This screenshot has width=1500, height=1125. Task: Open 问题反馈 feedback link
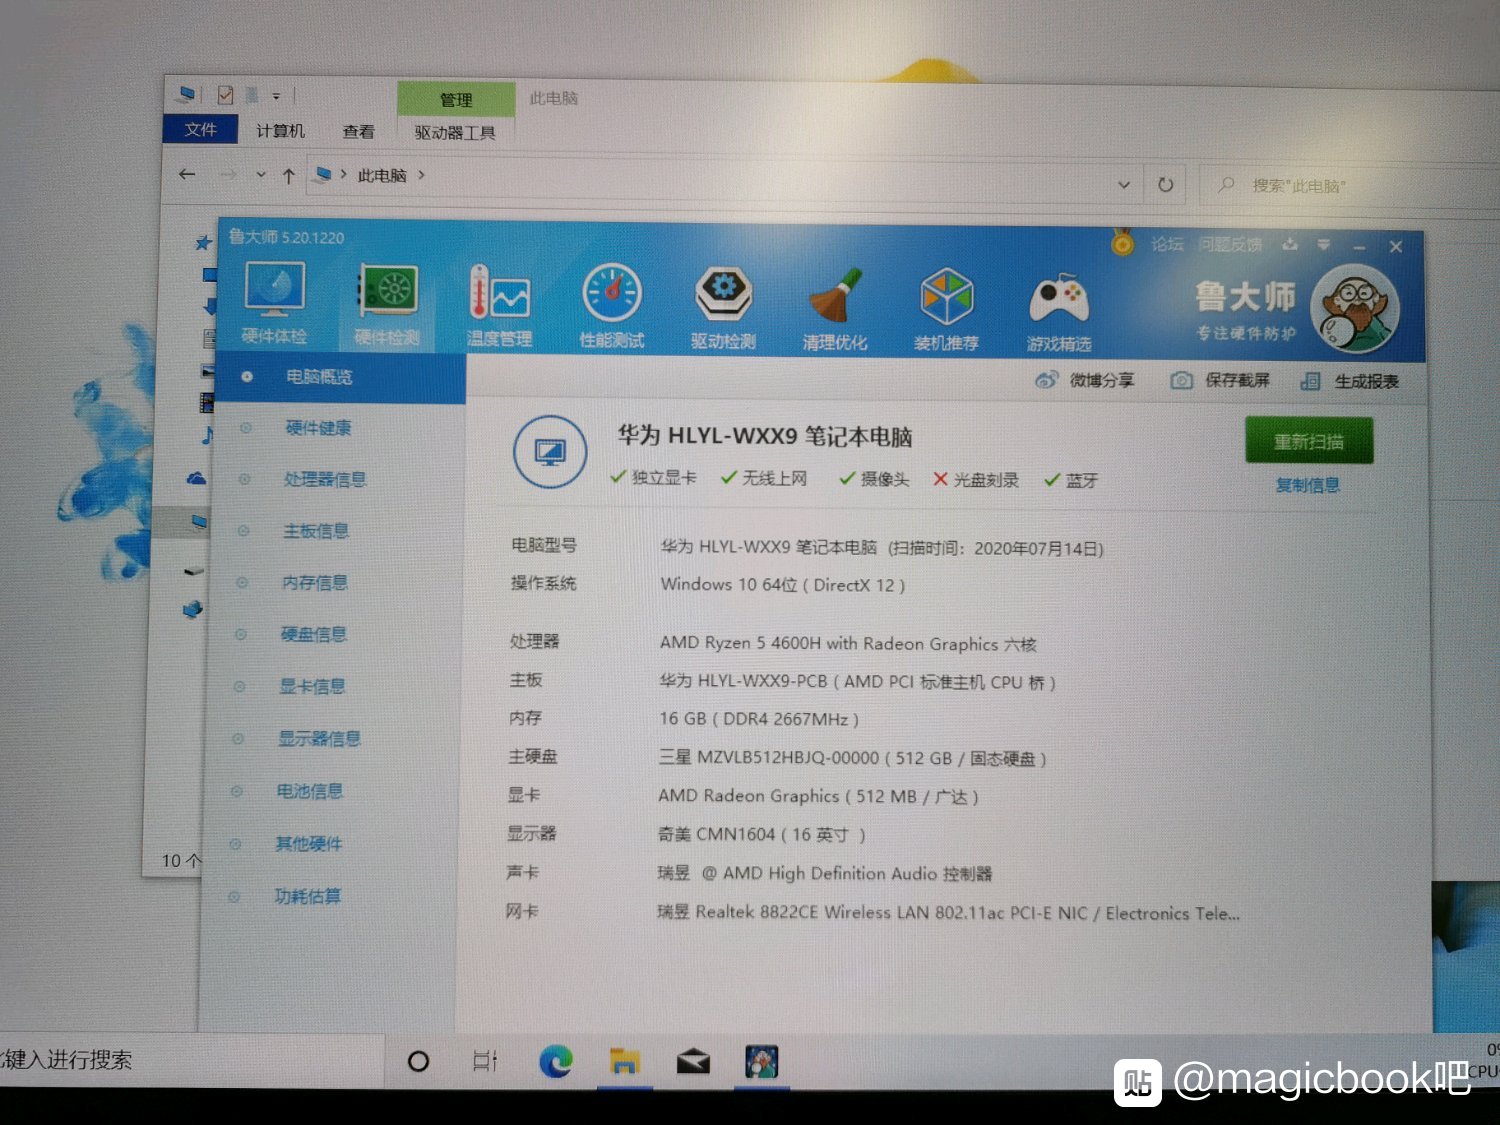point(1231,244)
